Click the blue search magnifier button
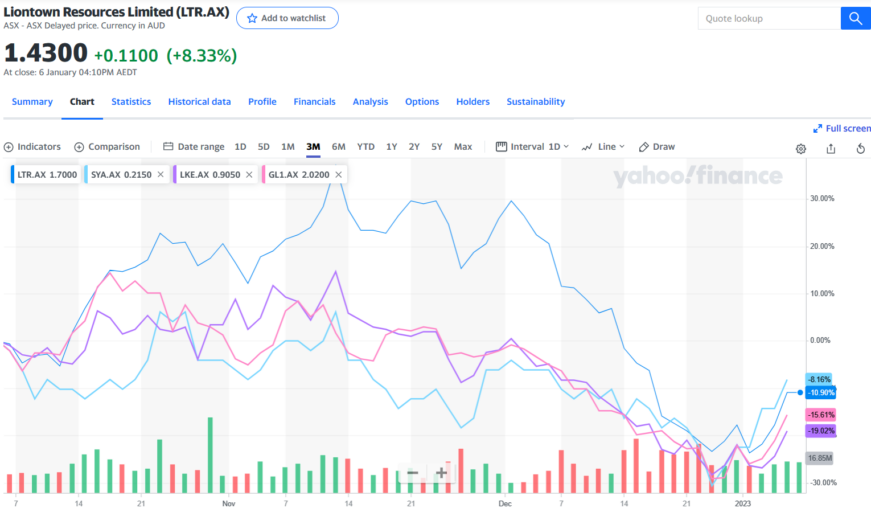 click(x=855, y=18)
